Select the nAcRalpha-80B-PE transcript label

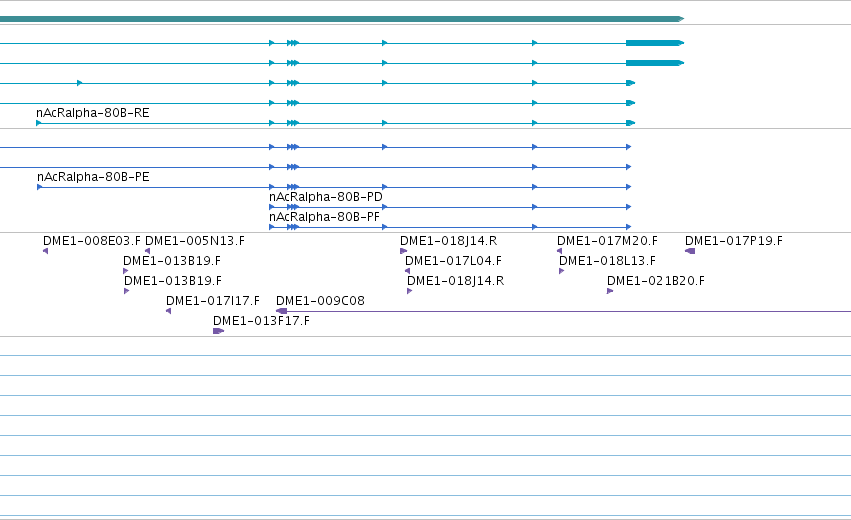[93, 177]
